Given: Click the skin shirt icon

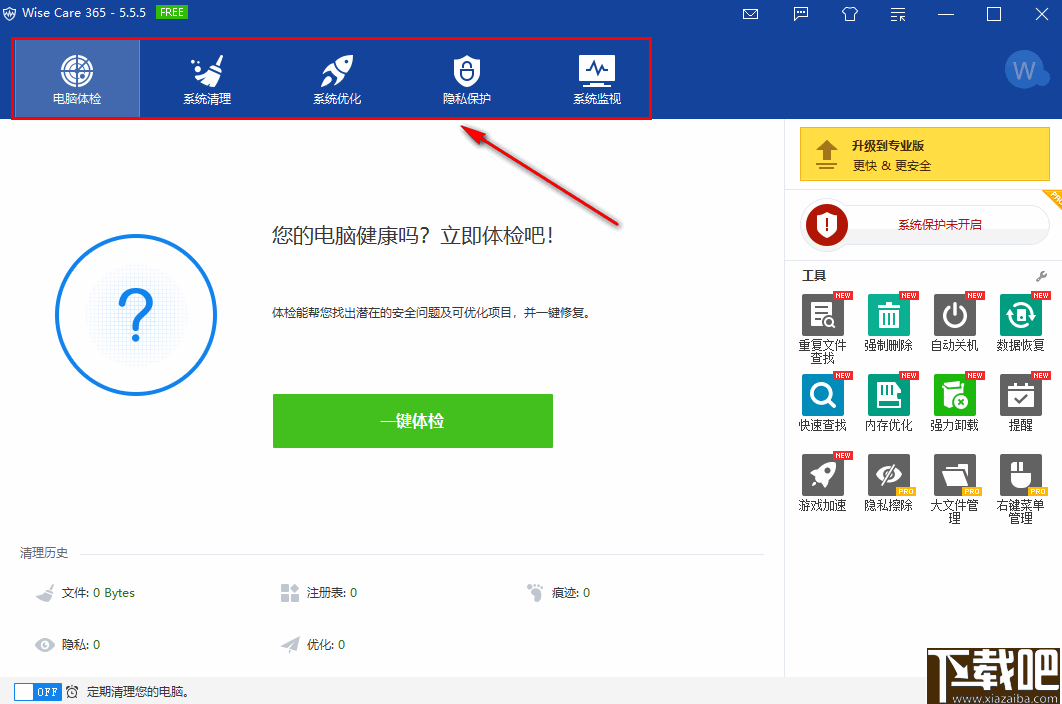Looking at the screenshot, I should [849, 14].
